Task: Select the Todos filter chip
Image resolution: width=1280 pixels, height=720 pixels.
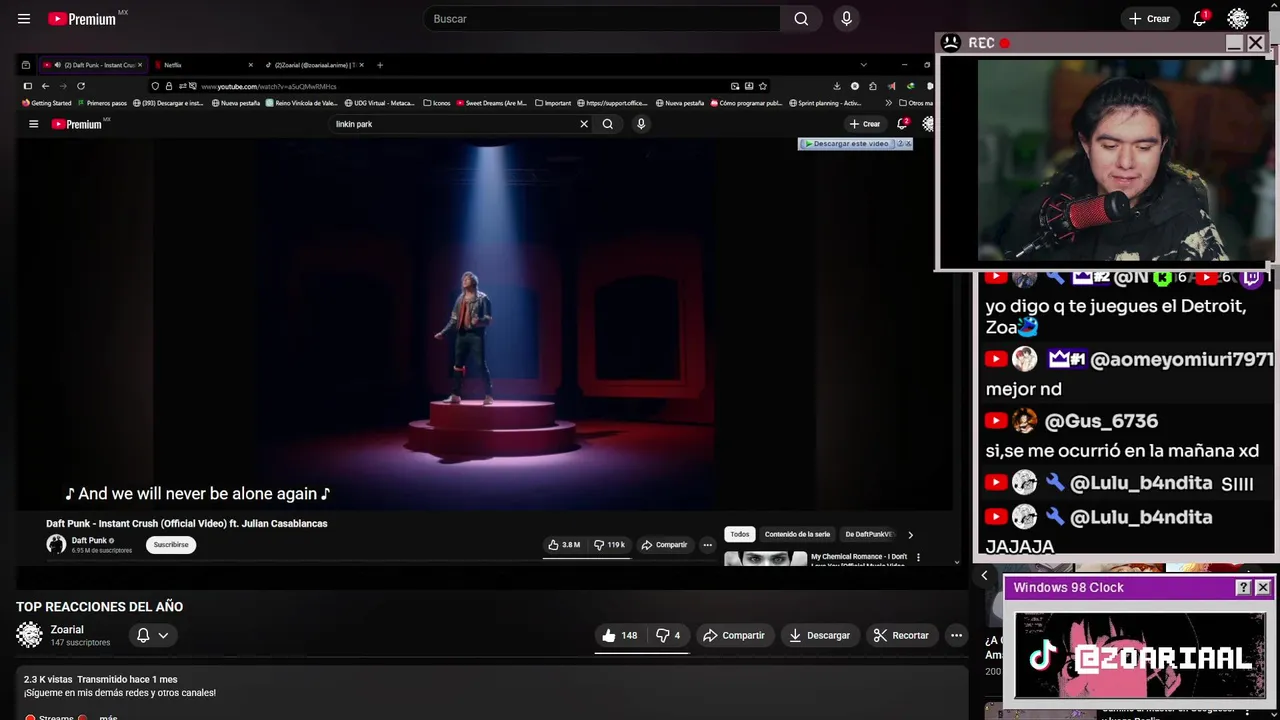Action: coord(739,534)
